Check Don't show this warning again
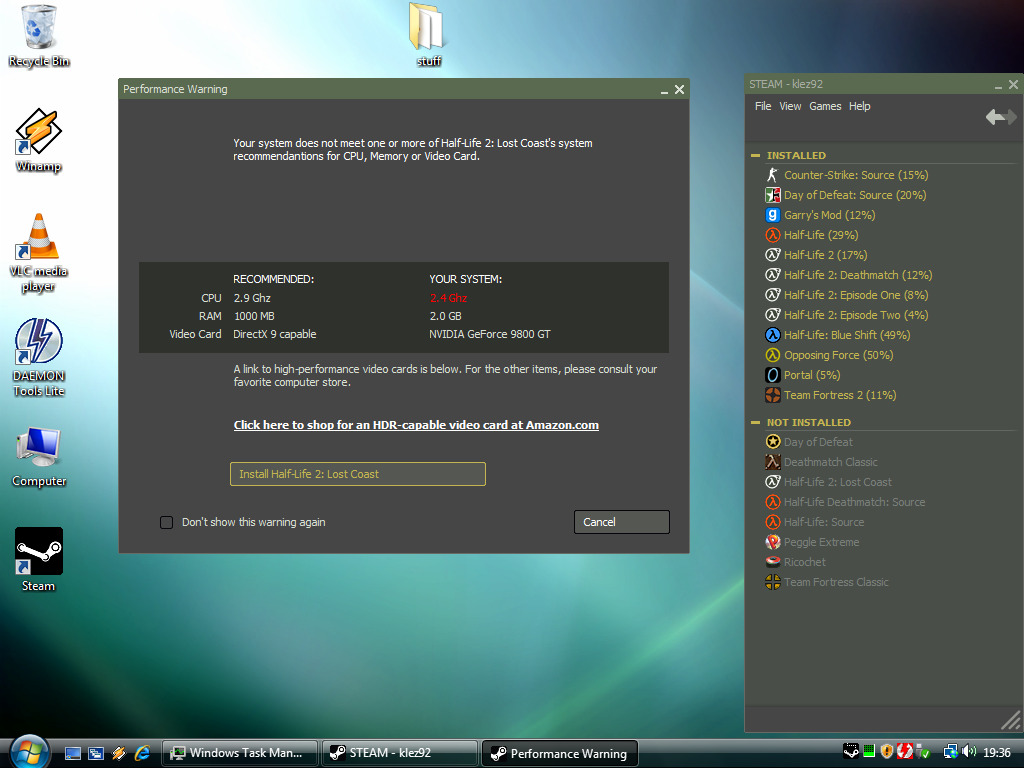The width and height of the screenshot is (1024, 768). pos(167,522)
